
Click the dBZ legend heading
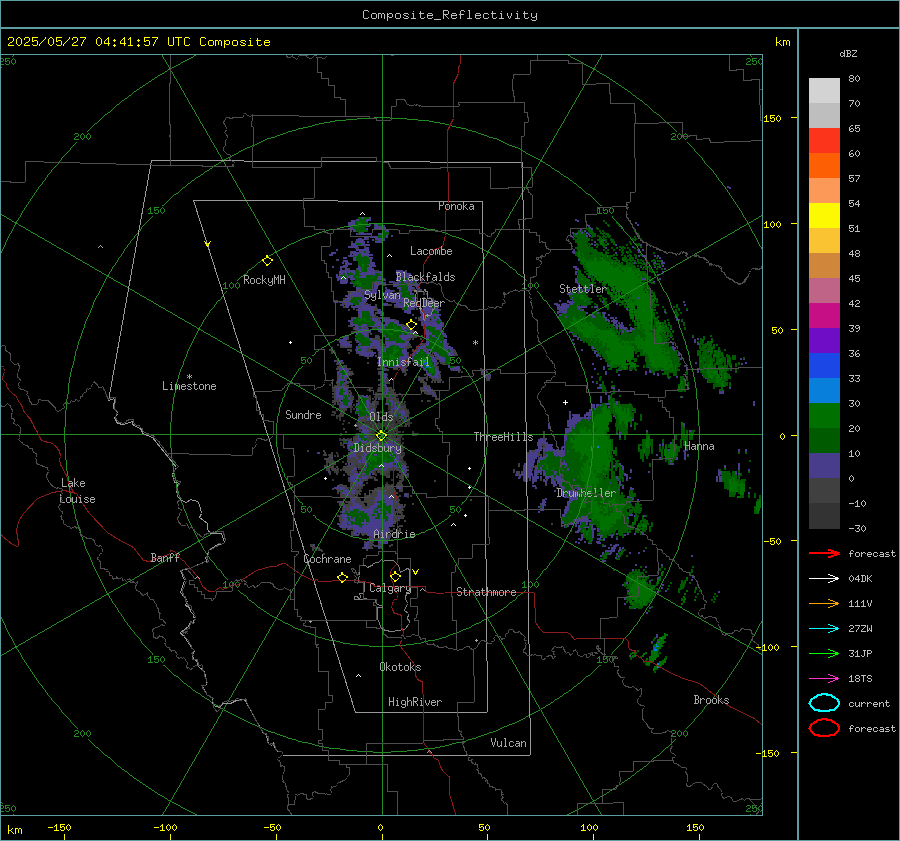click(848, 53)
